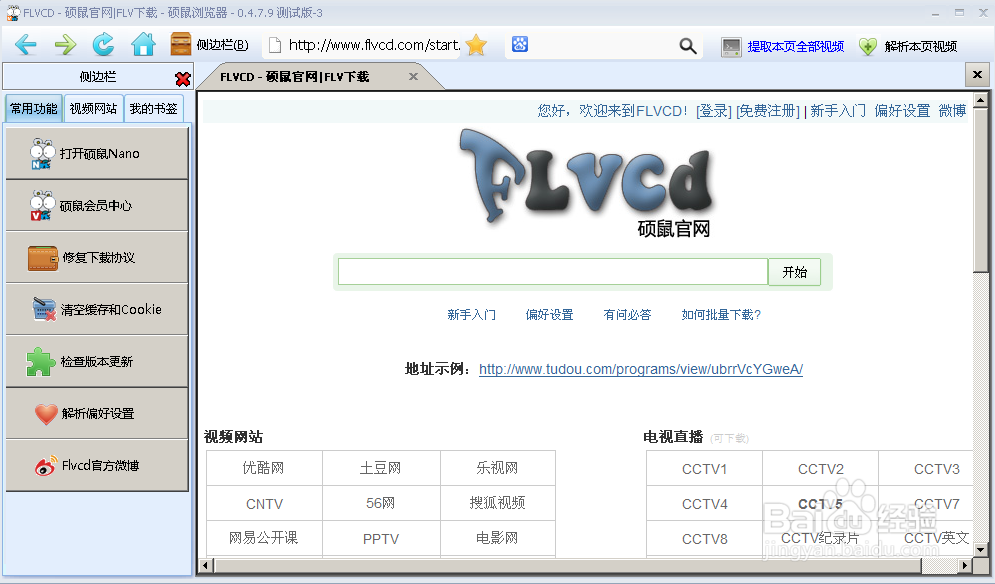Click 检查版本更新 sidebar button
Screen dimensions: 995x584
click(97, 361)
